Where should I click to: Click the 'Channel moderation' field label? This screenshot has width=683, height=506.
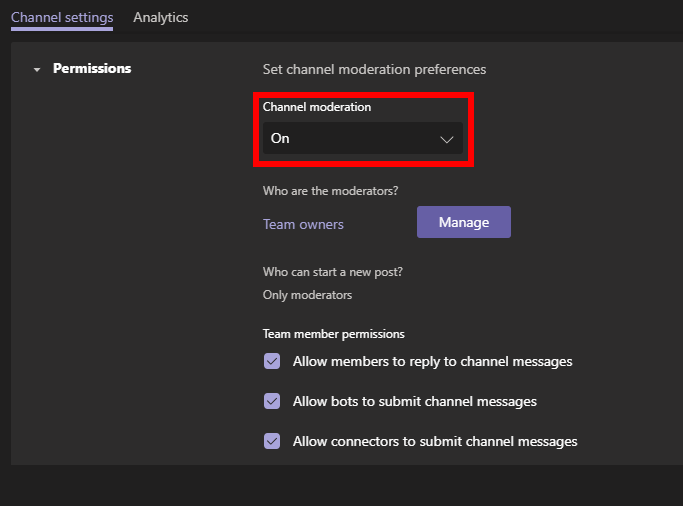click(x=317, y=107)
